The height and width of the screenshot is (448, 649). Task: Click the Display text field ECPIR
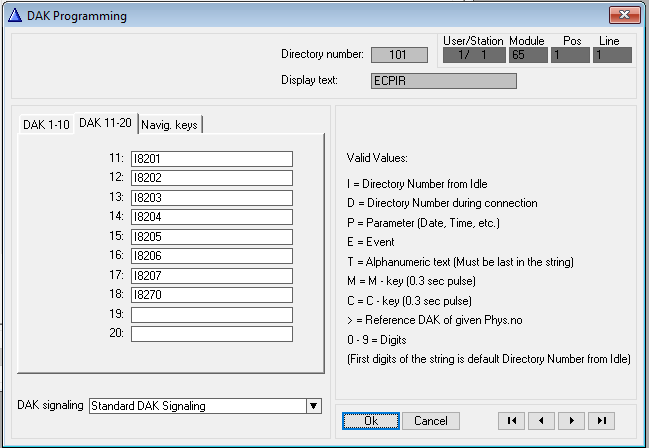click(x=444, y=81)
